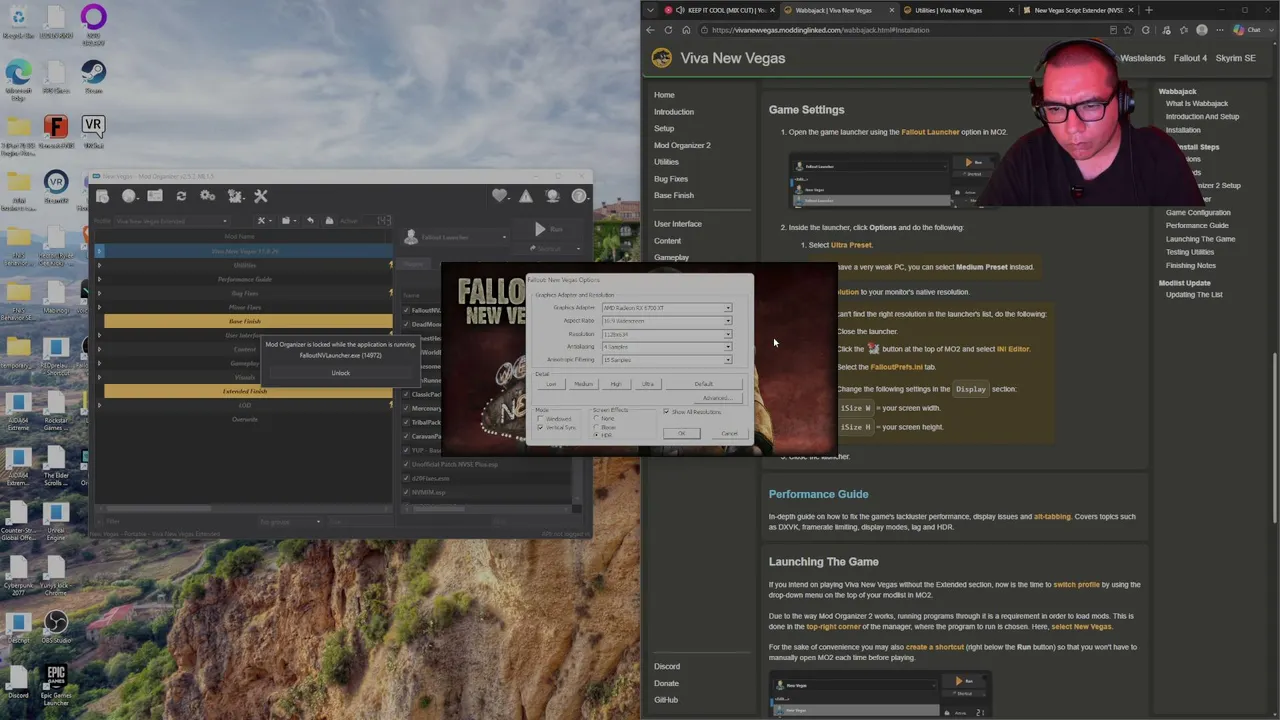Screen dimensions: 1280x720
Task: Open the Fallout Launcher executable dropdown
Action: click(455, 237)
